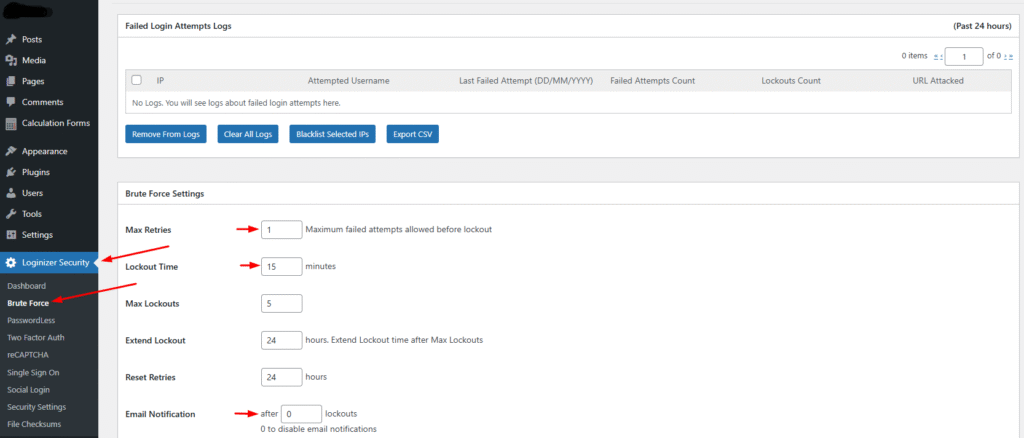Click Blacklist Selected IPs button
The image size is (1024, 438).
pos(332,134)
